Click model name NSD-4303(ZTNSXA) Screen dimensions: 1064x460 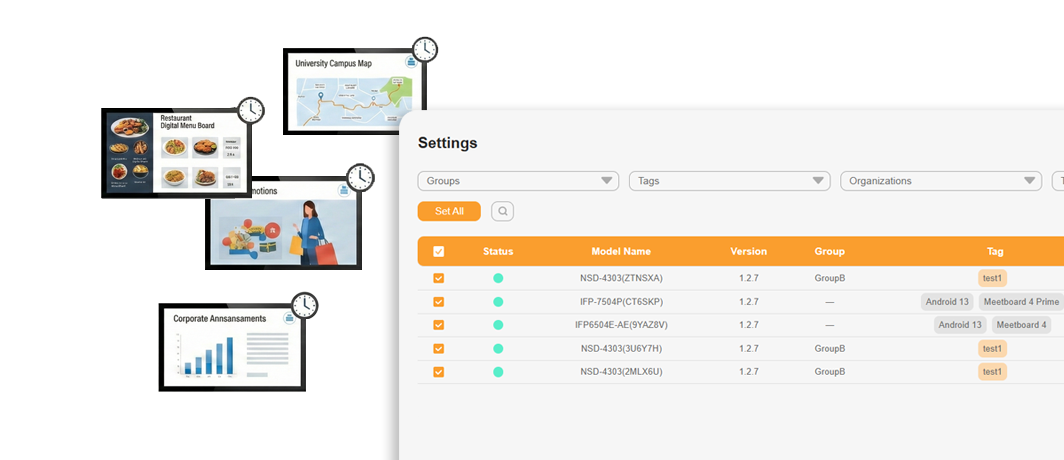[x=621, y=278]
